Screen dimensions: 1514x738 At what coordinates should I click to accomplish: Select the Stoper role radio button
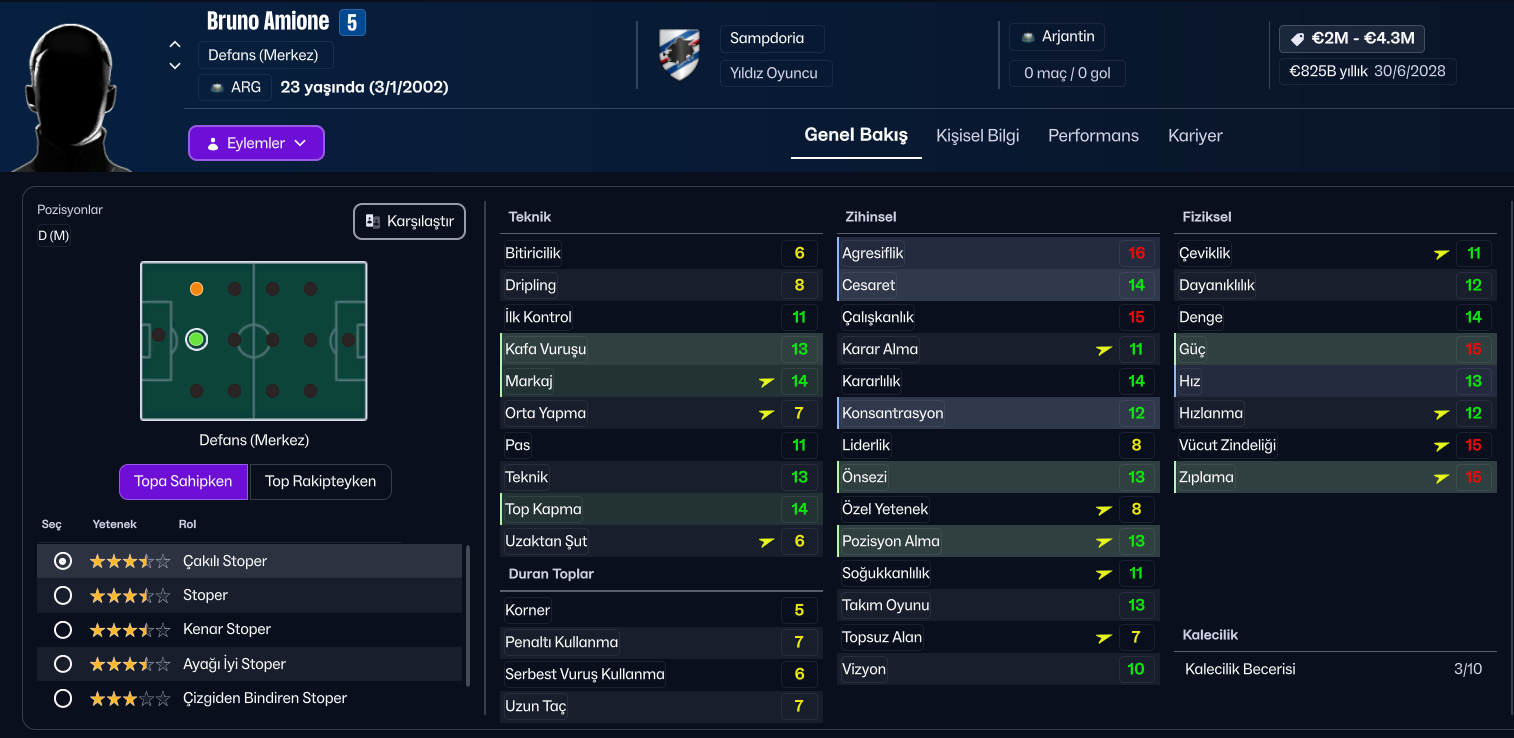tap(63, 596)
